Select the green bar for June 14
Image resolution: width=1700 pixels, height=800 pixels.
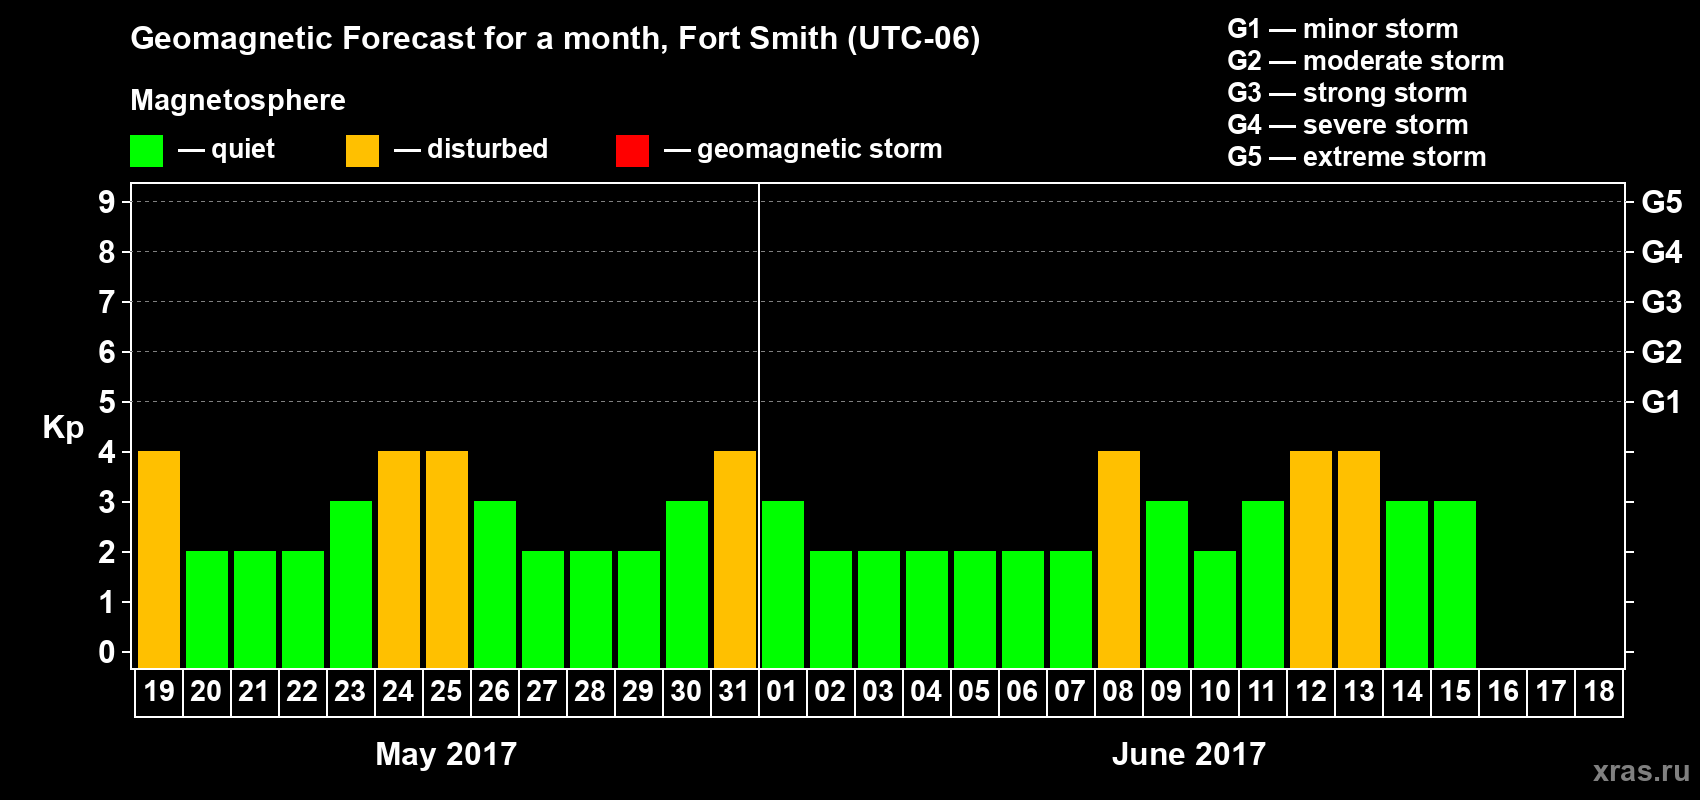coord(1407,585)
